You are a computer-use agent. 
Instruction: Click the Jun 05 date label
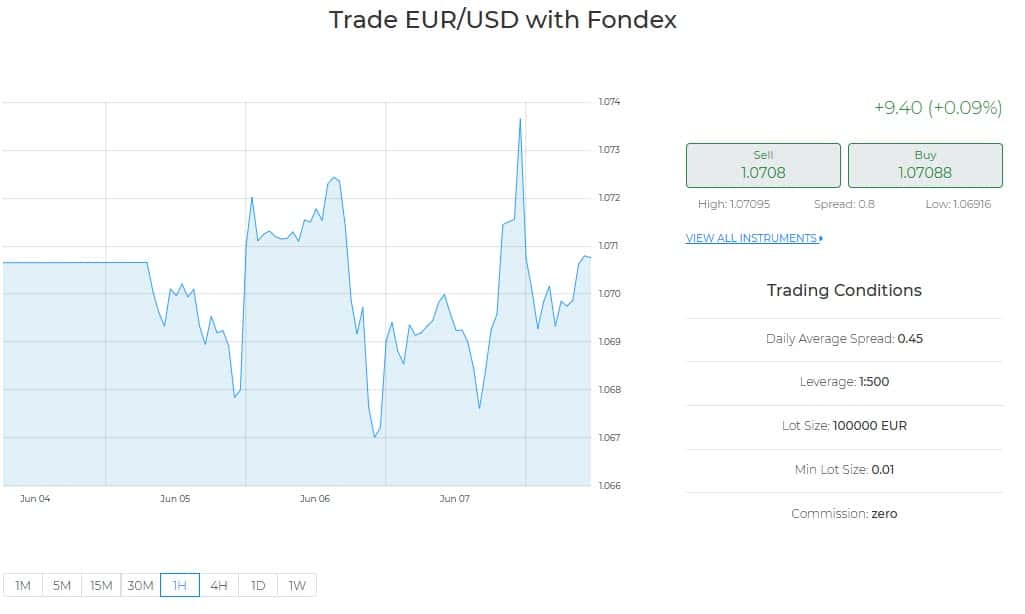[175, 498]
